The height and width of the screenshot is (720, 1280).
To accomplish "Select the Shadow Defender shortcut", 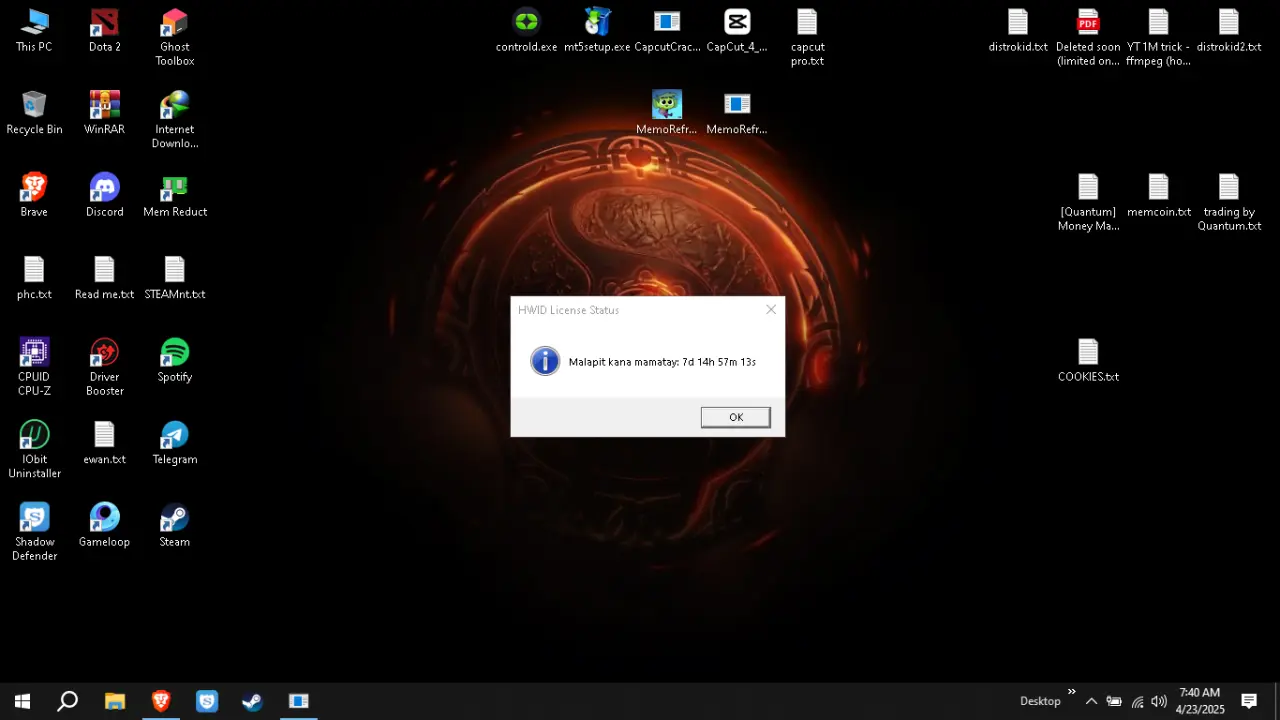I will tap(34, 532).
